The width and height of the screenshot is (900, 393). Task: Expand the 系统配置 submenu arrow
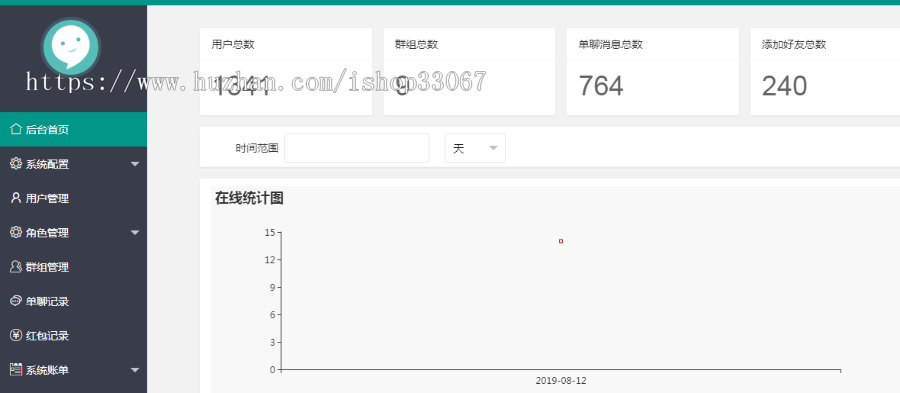pos(135,164)
